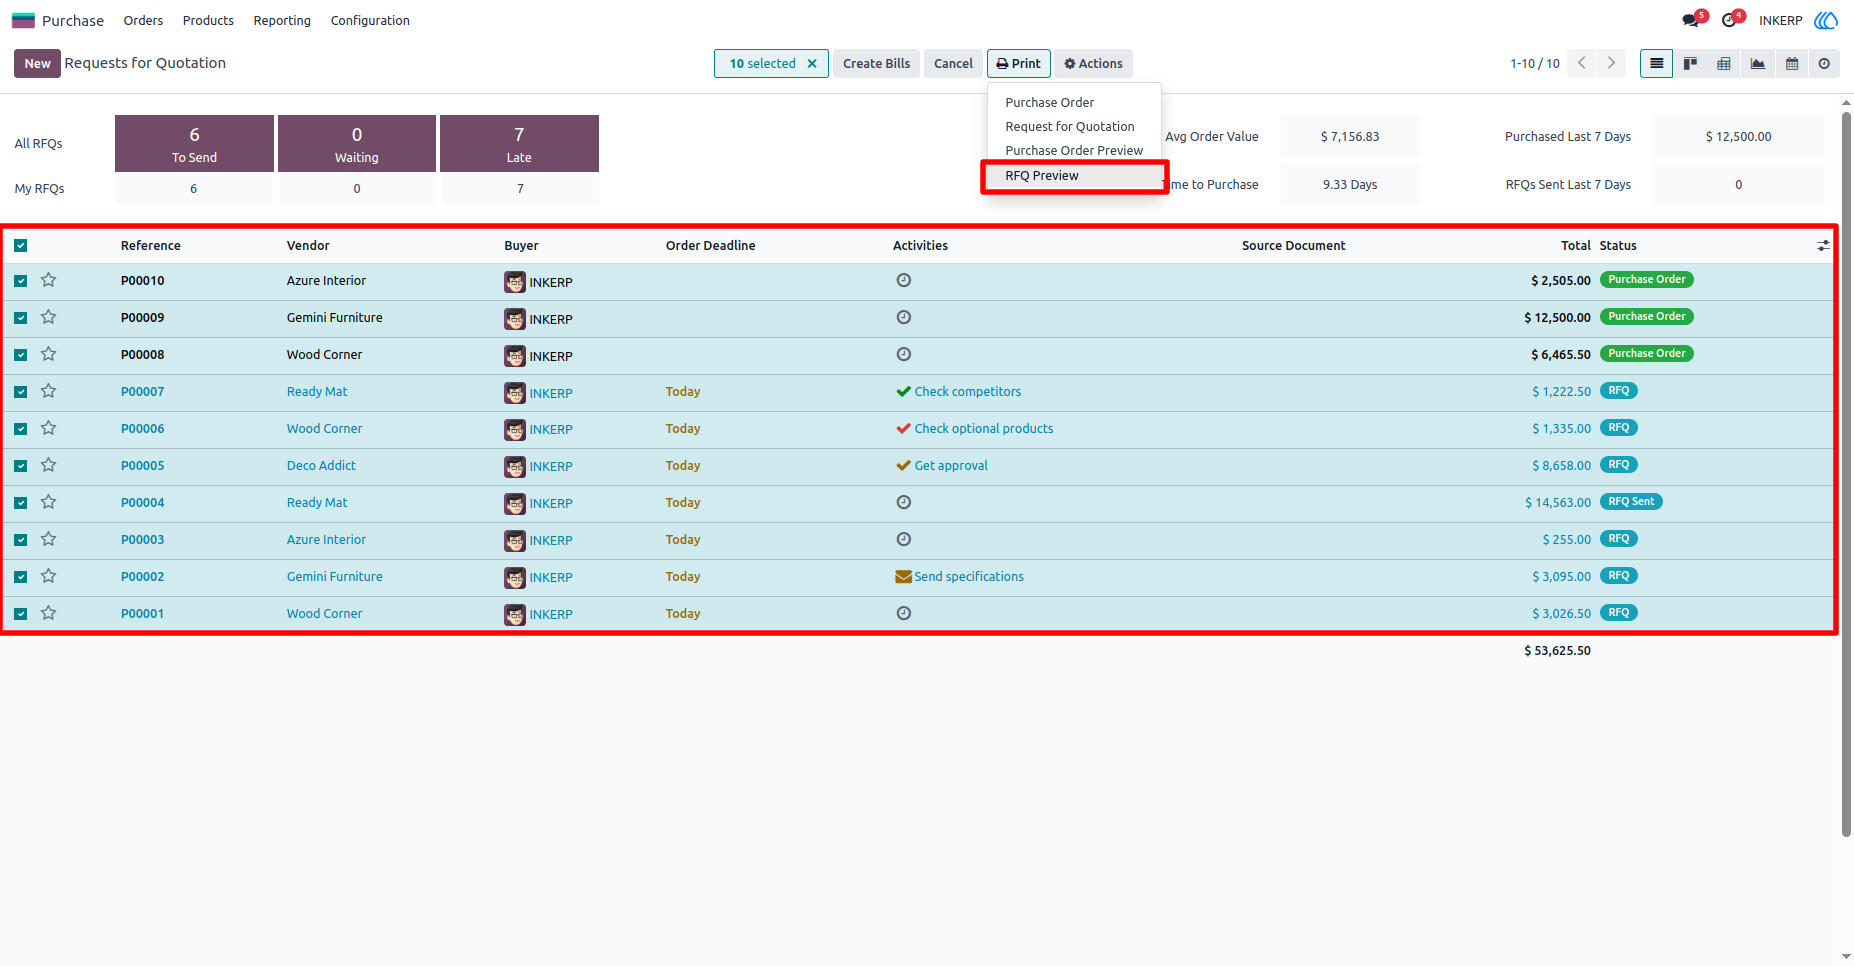Switch to calendar view
Image resolution: width=1854 pixels, height=966 pixels.
(1792, 64)
